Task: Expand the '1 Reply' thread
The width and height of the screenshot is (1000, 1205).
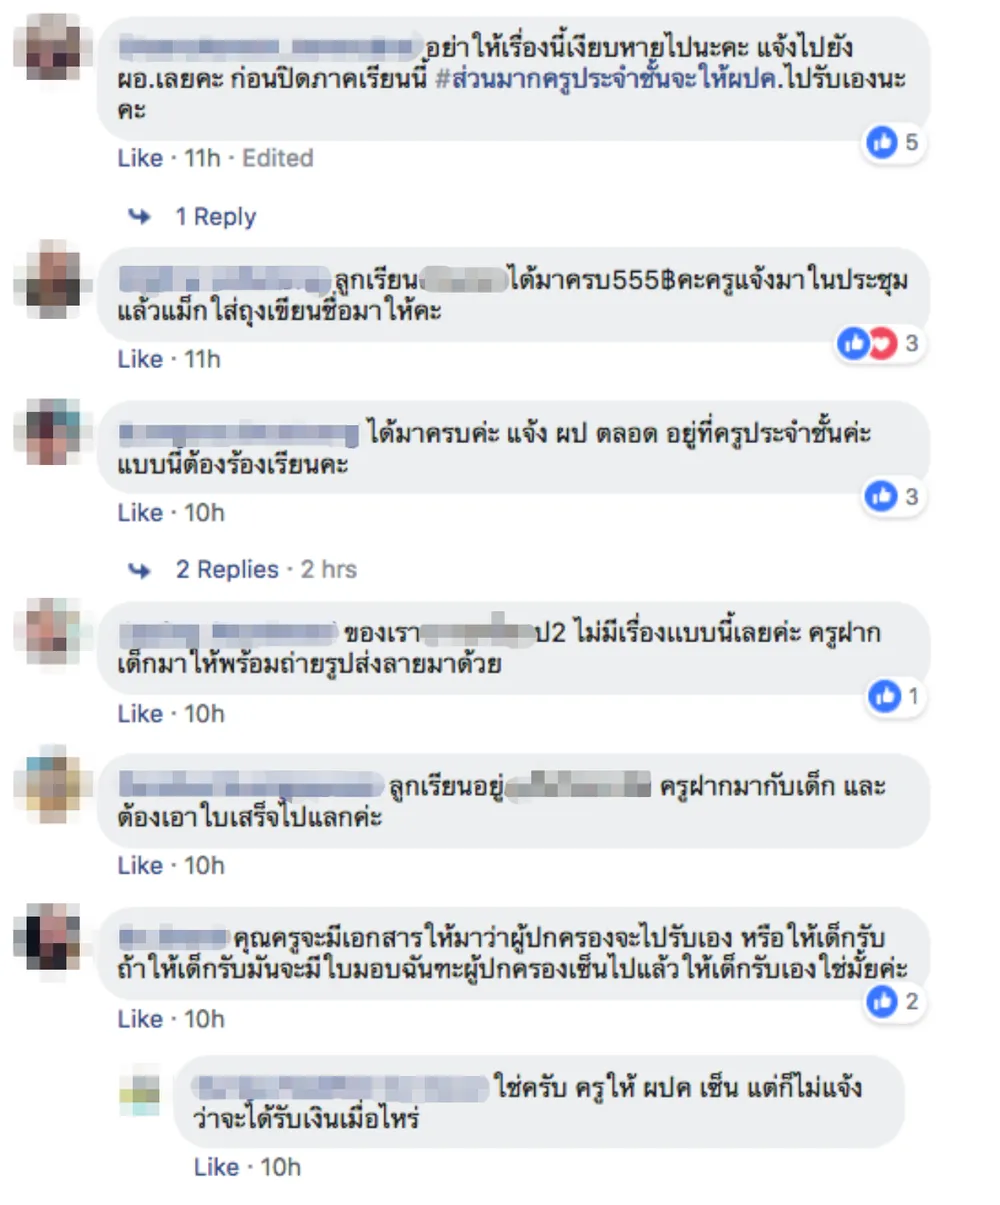Action: 216,217
